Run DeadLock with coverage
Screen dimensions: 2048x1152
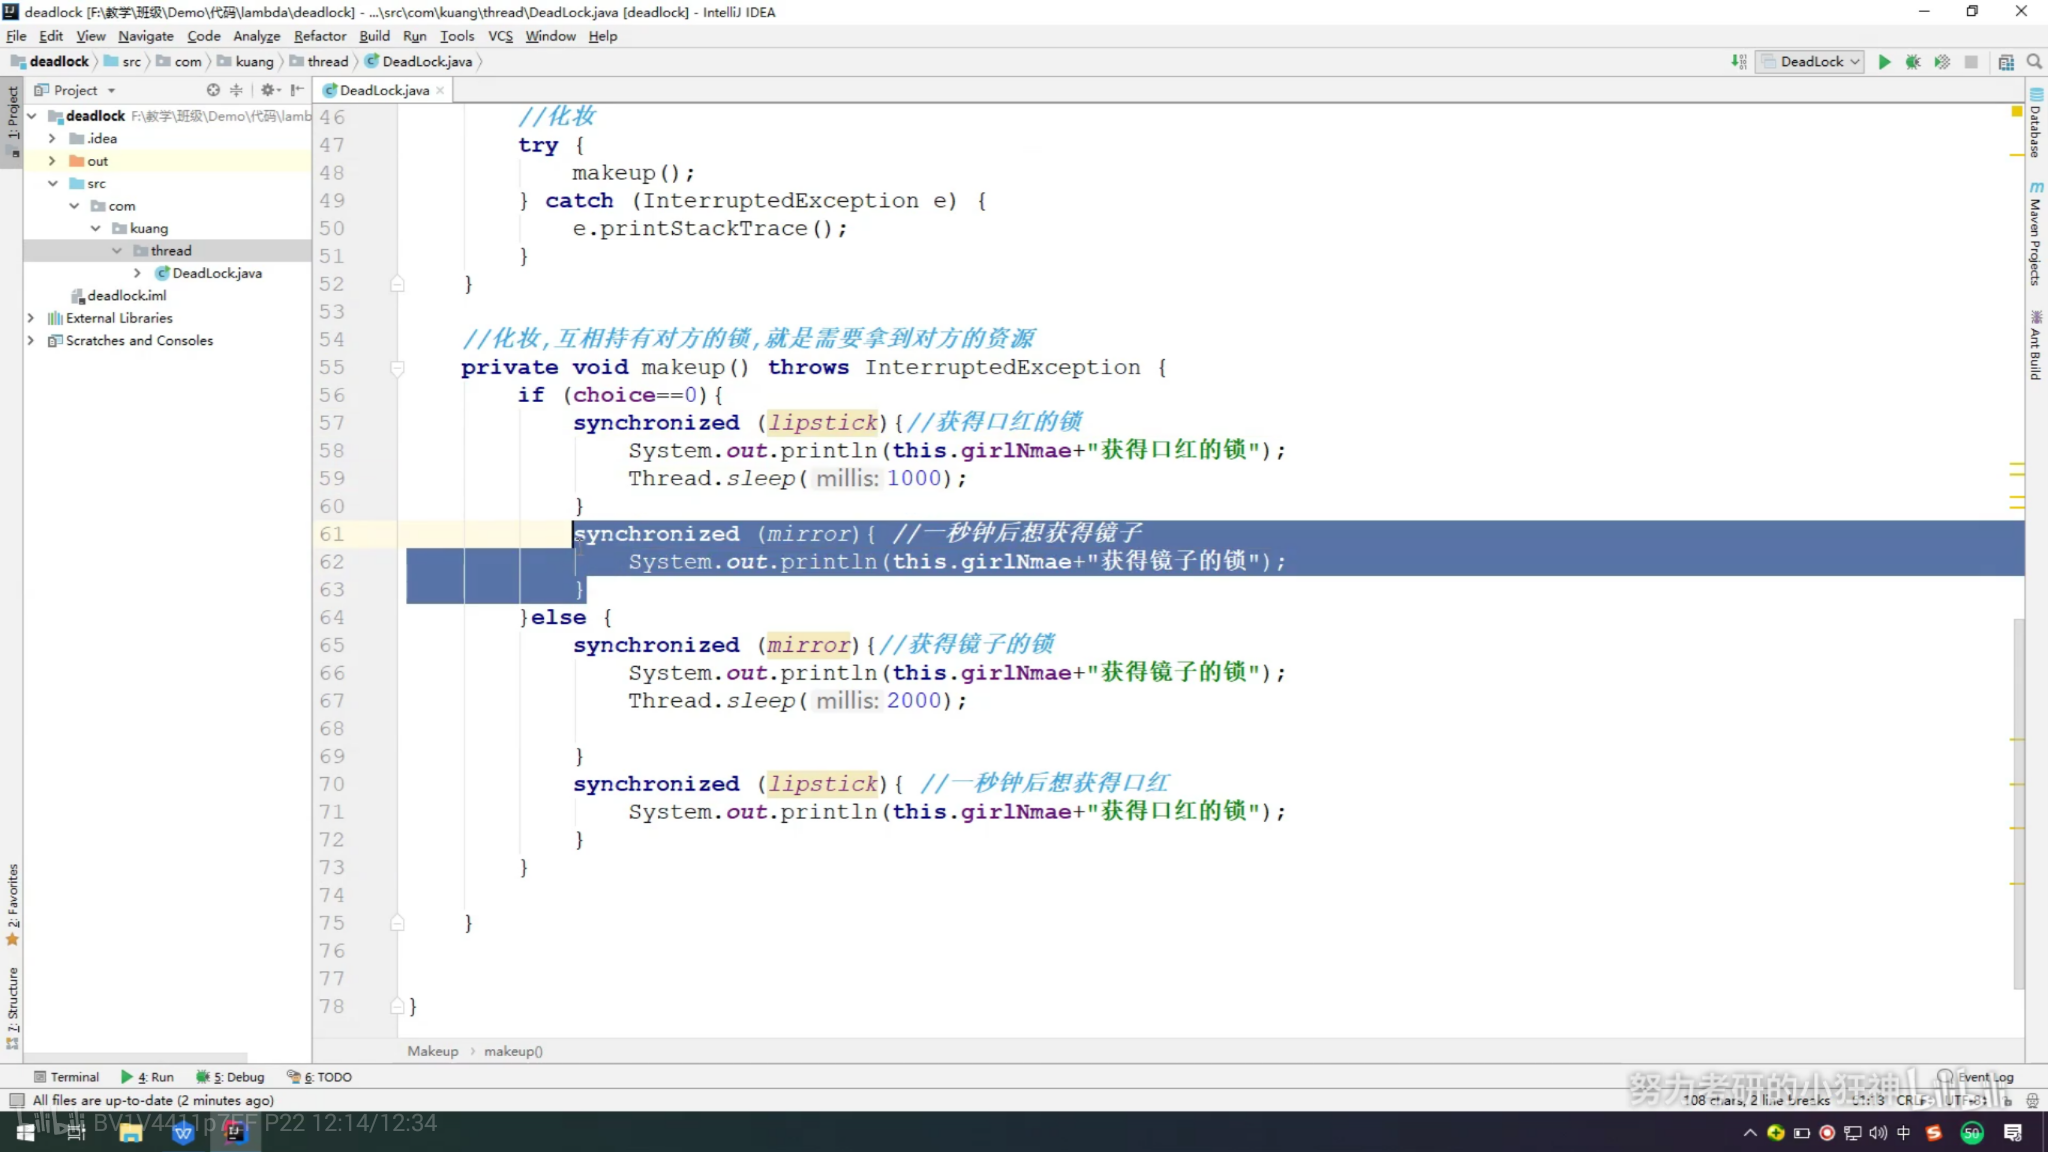click(x=1942, y=62)
